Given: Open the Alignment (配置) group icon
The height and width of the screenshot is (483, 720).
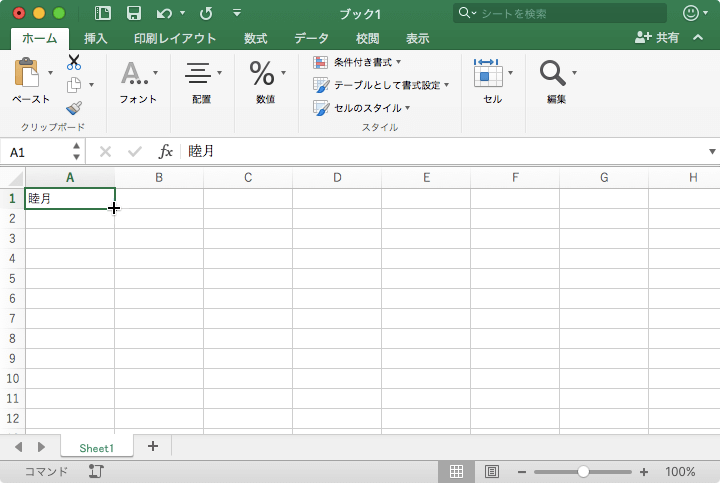Looking at the screenshot, I should (198, 73).
